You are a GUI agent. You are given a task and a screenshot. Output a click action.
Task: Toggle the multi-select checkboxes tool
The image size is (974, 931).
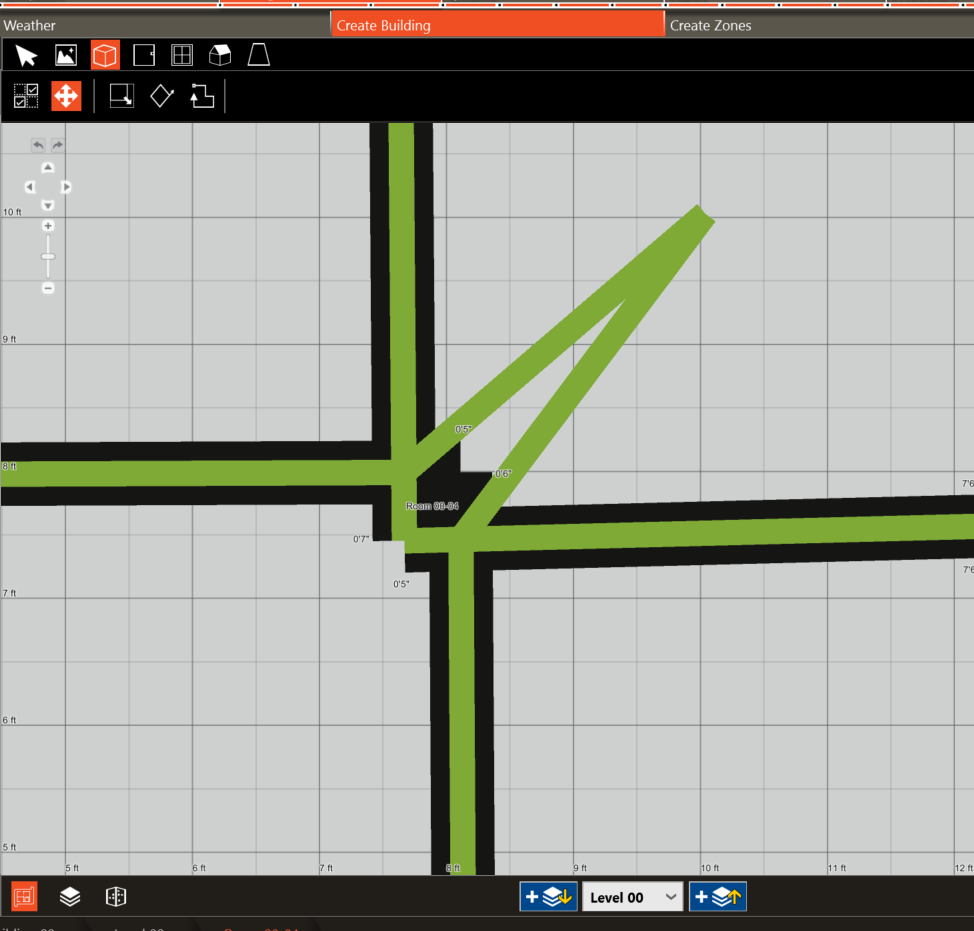26,96
